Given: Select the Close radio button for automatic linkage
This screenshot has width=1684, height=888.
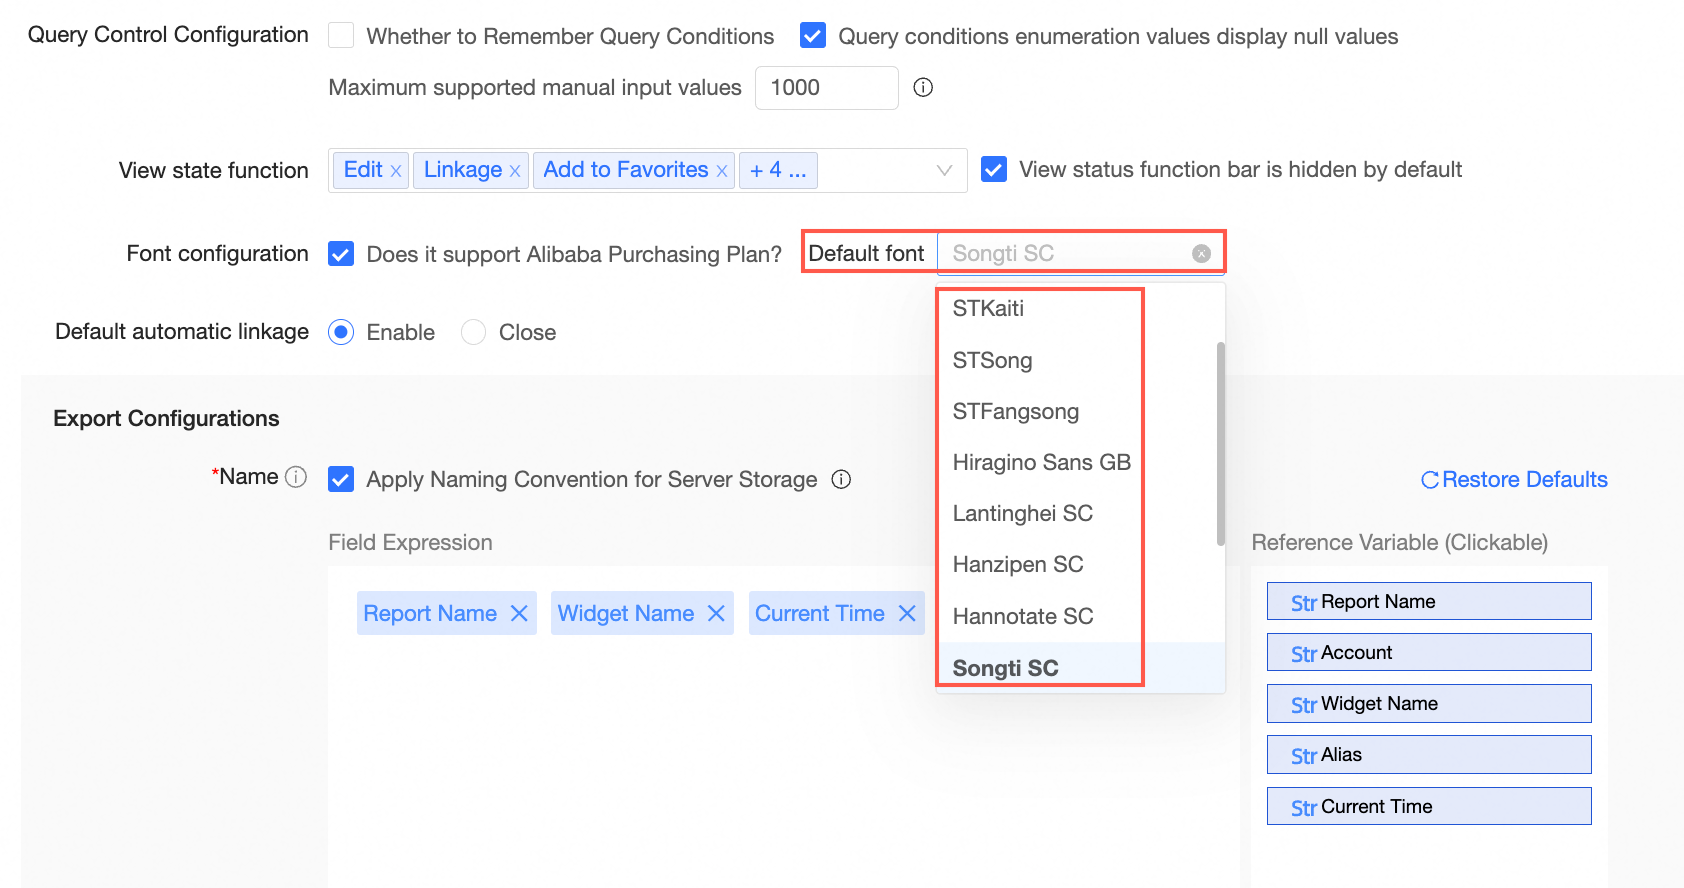Looking at the screenshot, I should point(473,332).
